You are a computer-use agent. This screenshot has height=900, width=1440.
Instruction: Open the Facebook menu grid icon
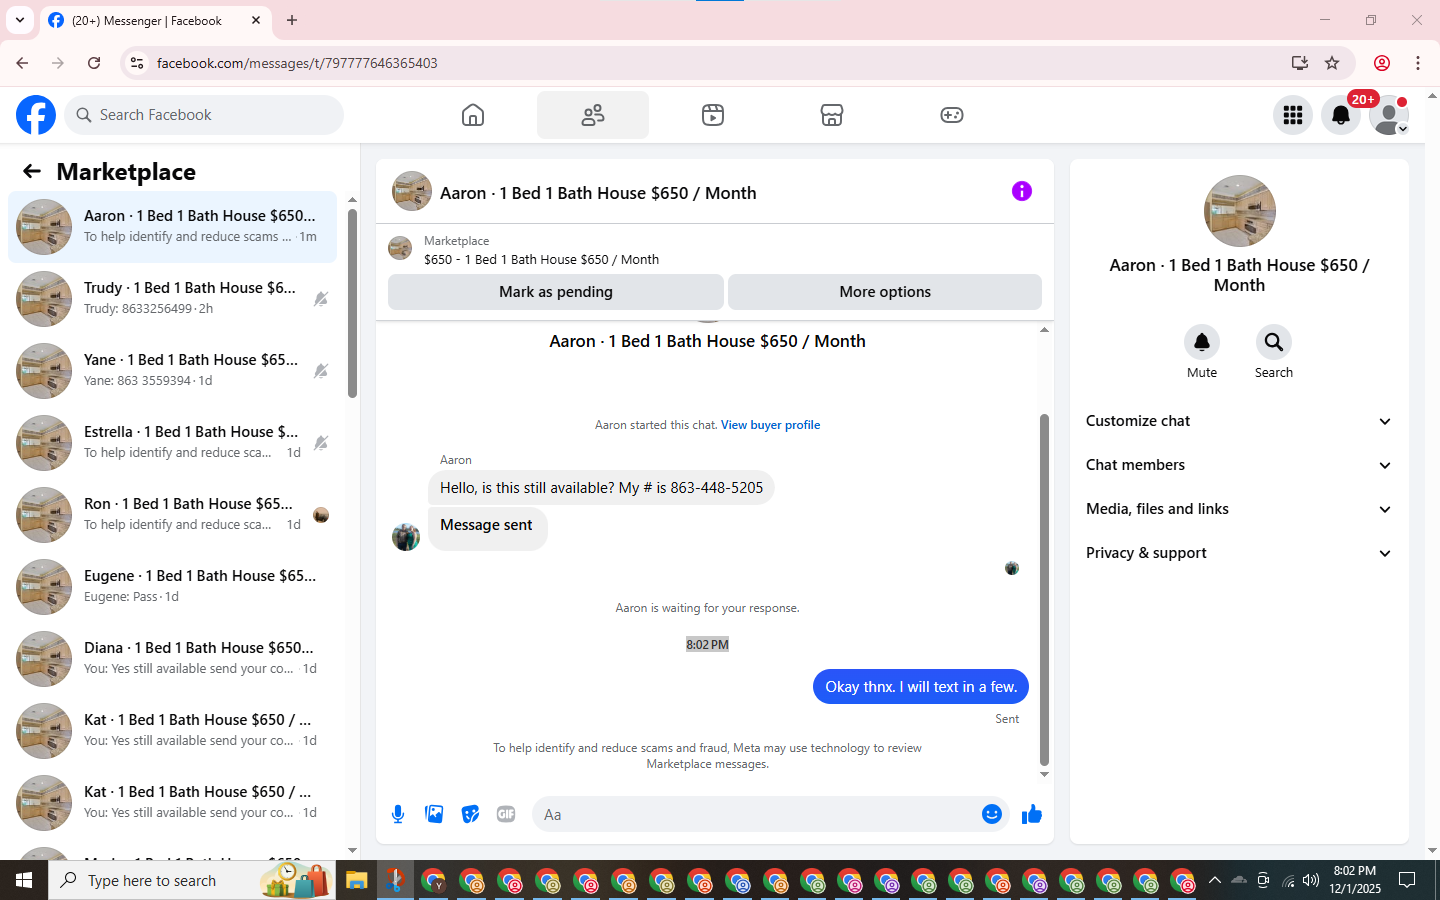pyautogui.click(x=1293, y=115)
